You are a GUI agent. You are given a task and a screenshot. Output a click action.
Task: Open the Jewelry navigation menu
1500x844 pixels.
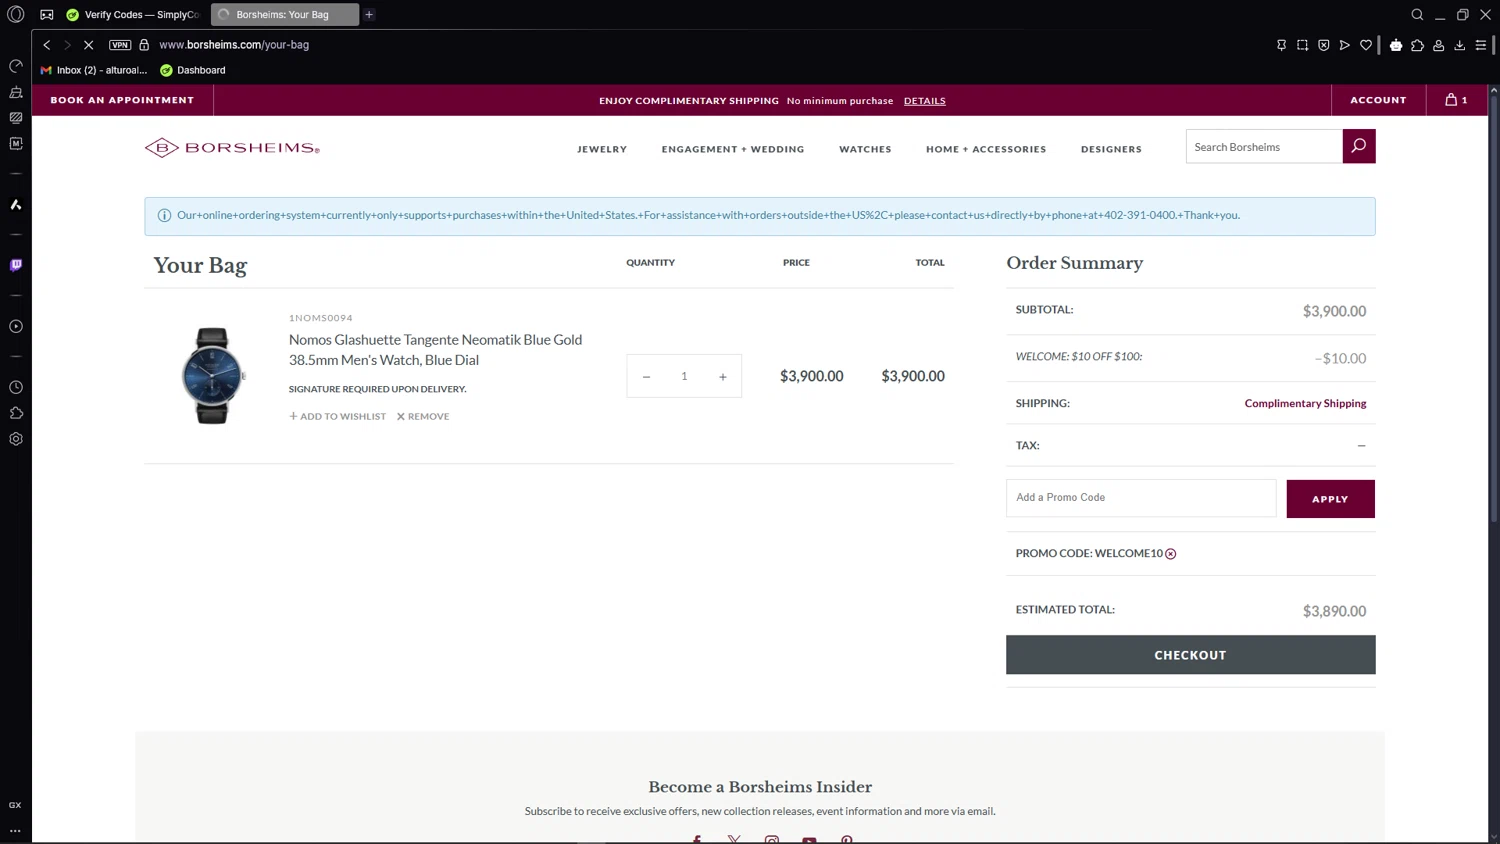click(602, 149)
